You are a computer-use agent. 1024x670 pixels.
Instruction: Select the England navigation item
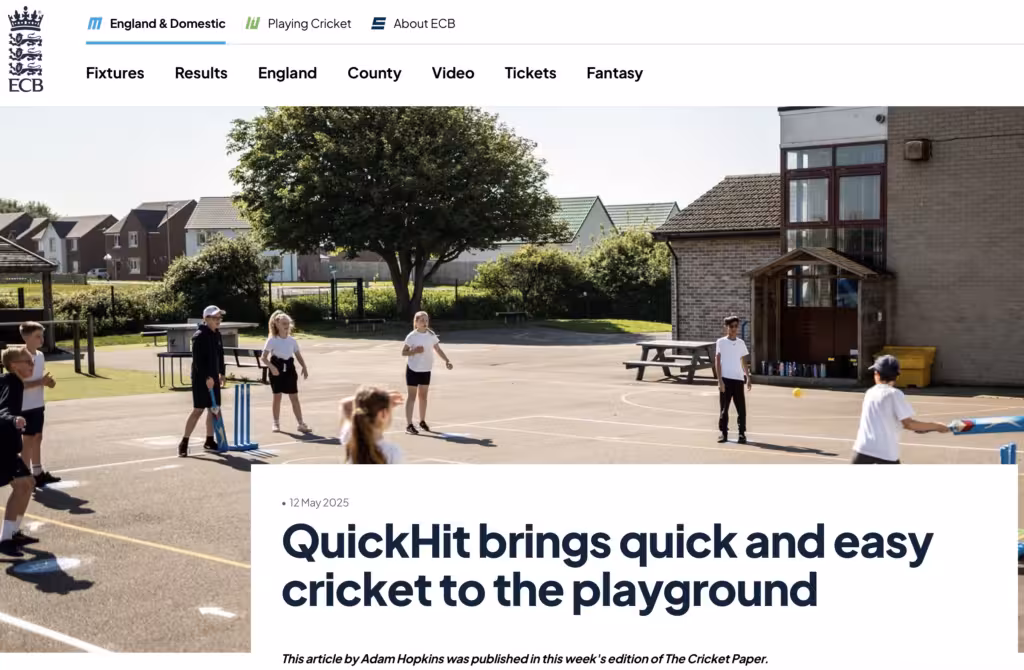click(x=287, y=73)
